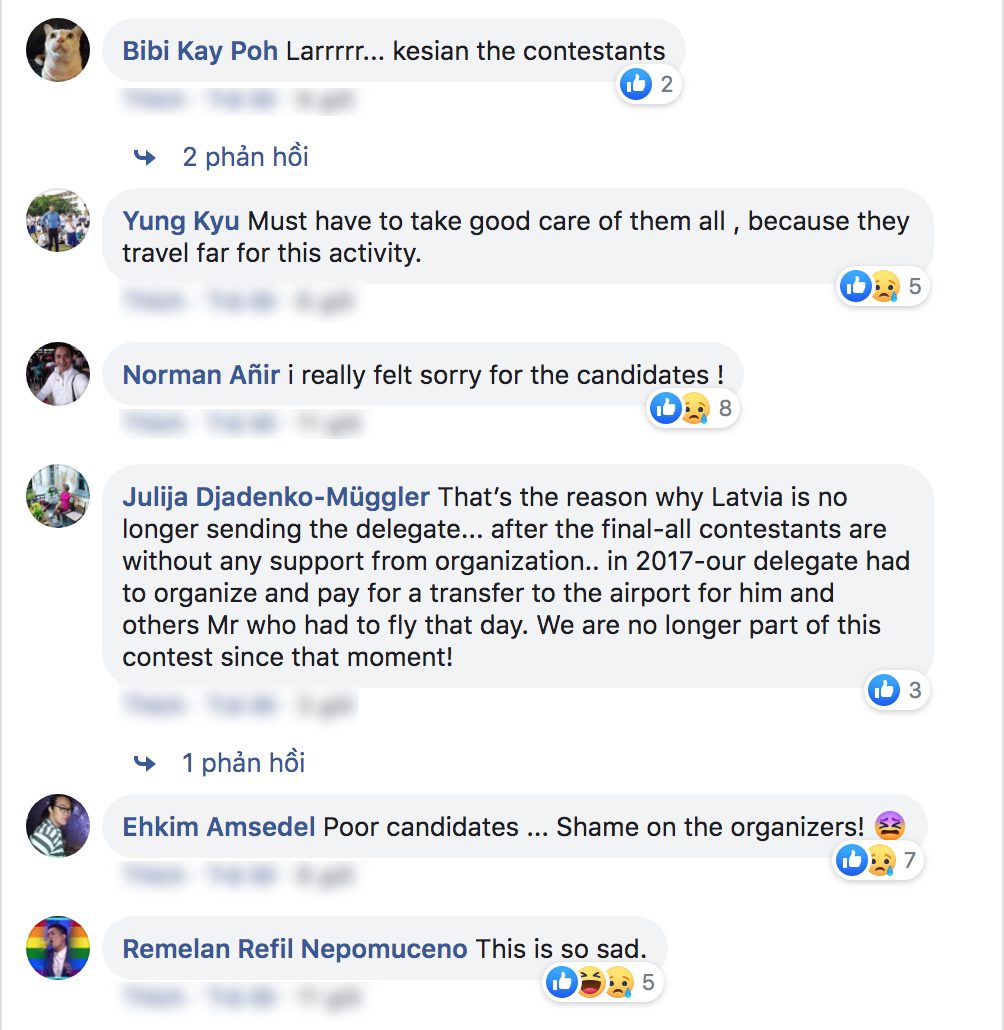Click reply arrow icon beside 1 phản hồi

(x=145, y=764)
